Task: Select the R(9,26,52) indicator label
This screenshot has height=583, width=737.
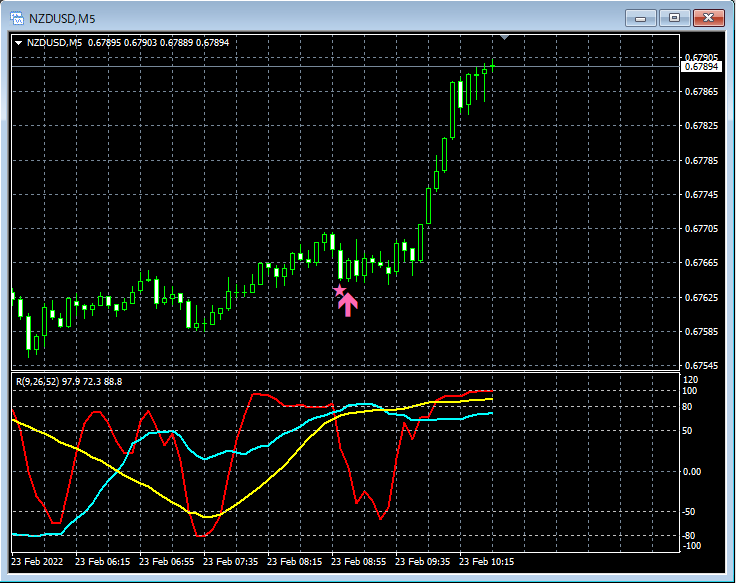Action: pos(69,382)
